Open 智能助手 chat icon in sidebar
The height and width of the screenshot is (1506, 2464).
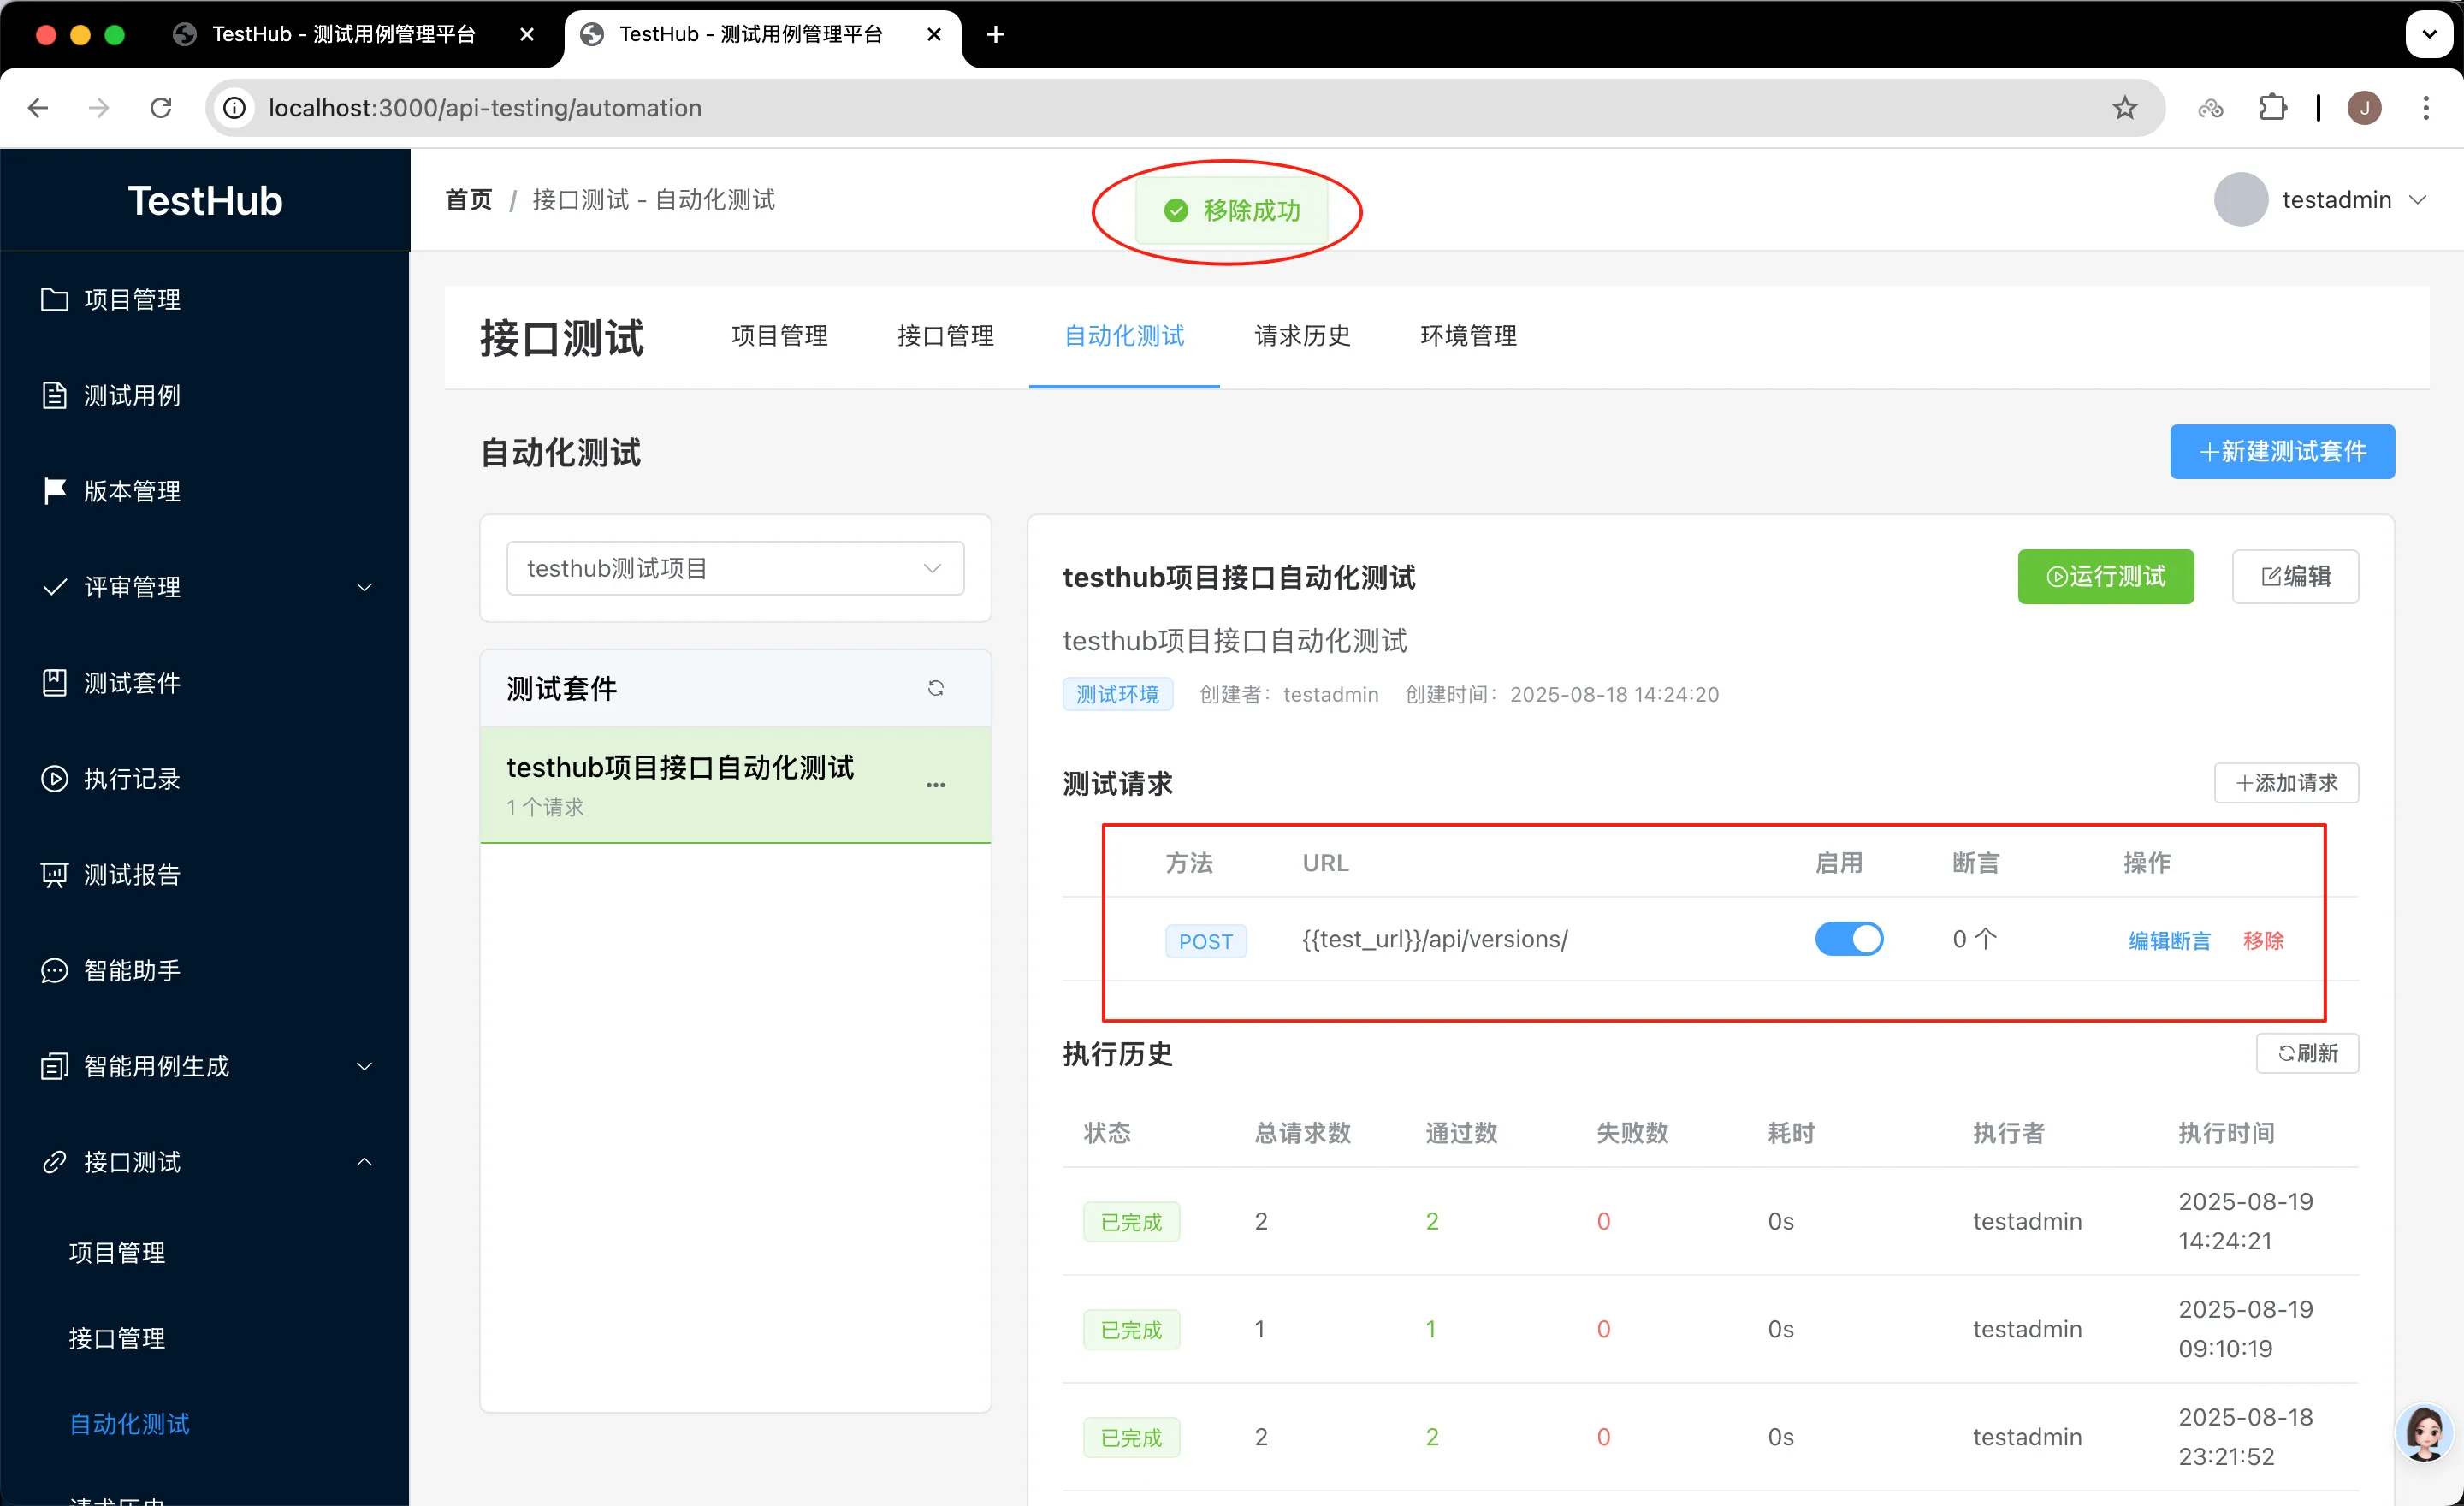[x=54, y=970]
